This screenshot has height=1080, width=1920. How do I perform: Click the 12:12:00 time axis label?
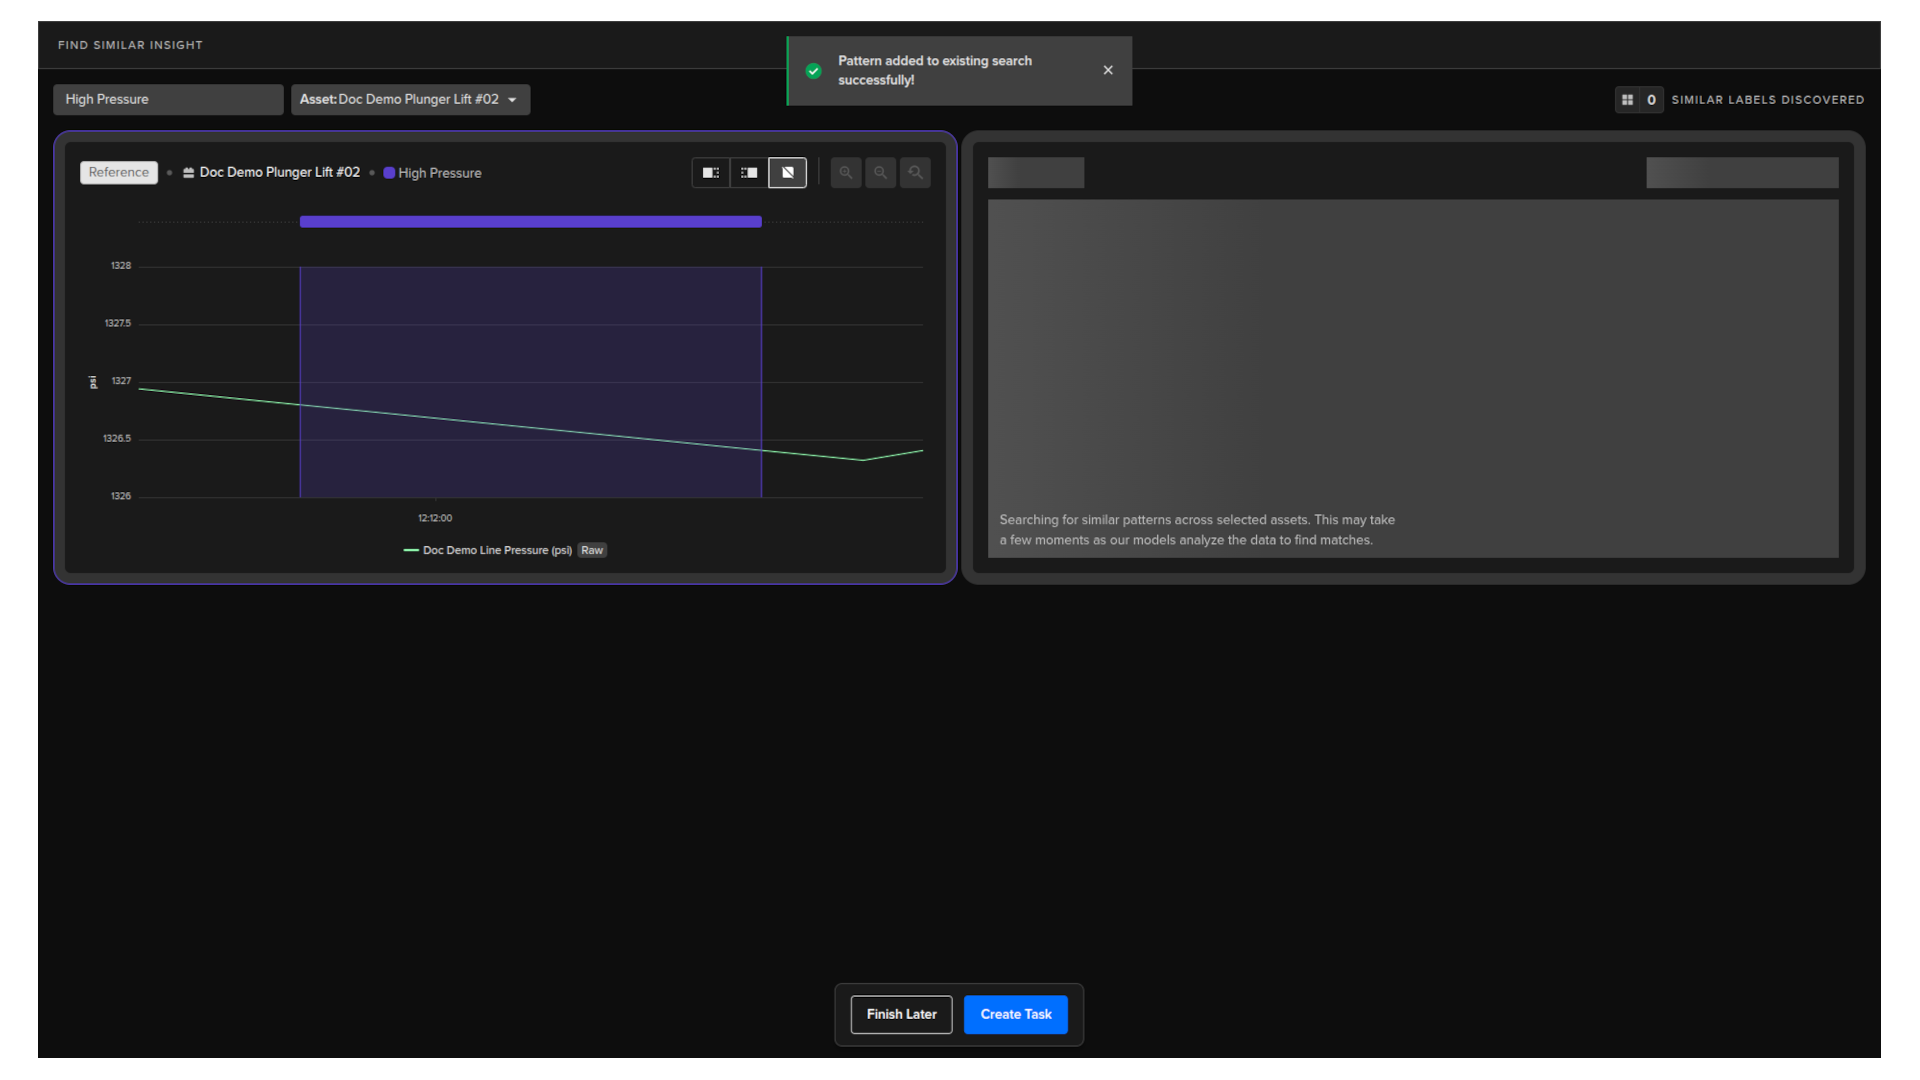click(435, 518)
